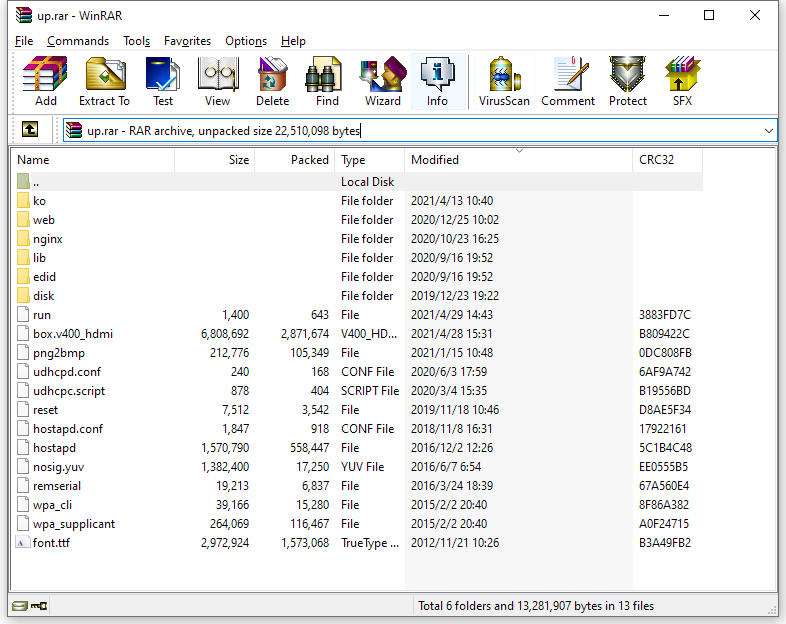Open the Help menu

[293, 41]
